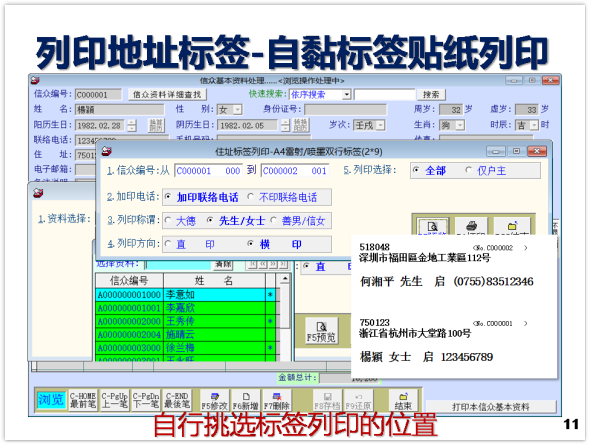Select the row 施晴云
590x445 pixels.
[x=186, y=335]
